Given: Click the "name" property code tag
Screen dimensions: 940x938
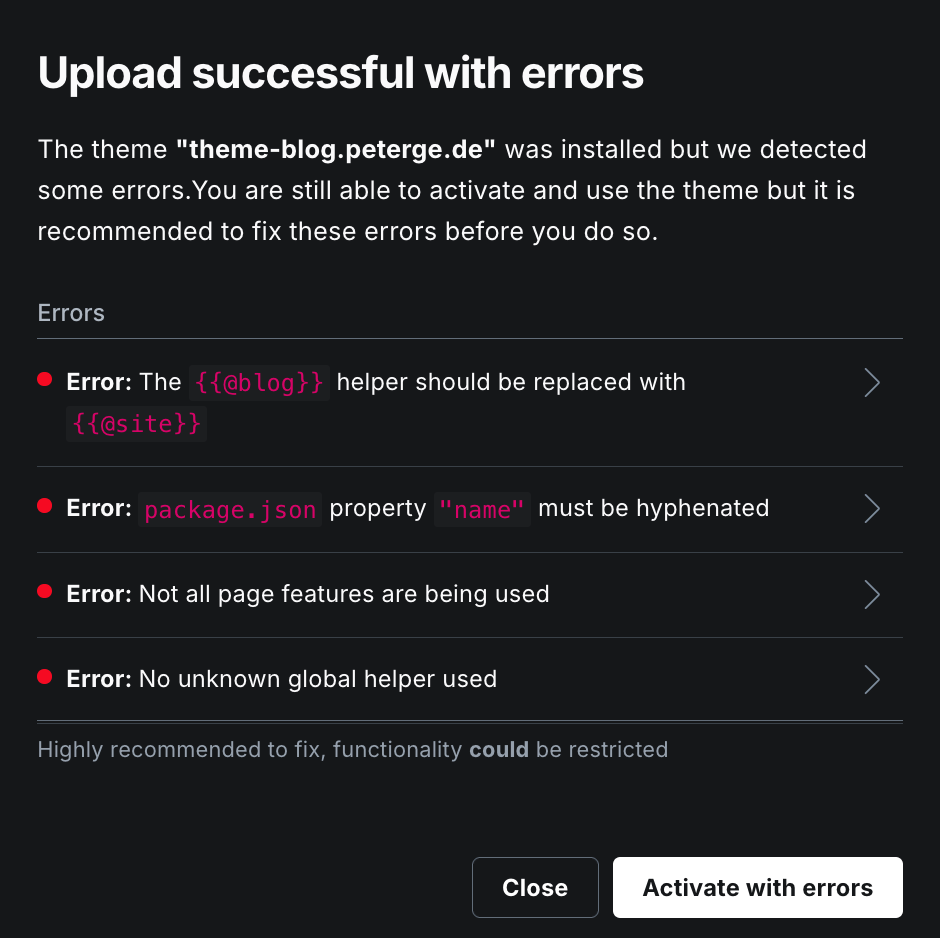Looking at the screenshot, I should pos(482,509).
